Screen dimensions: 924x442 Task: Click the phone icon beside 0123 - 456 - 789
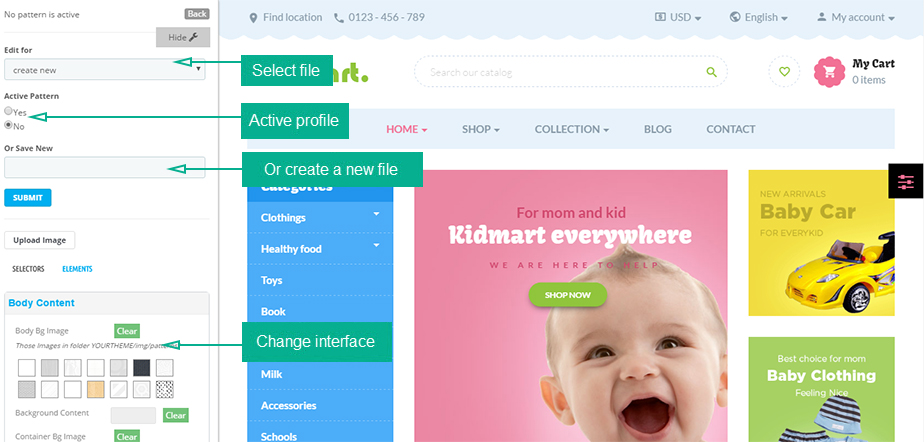point(339,18)
